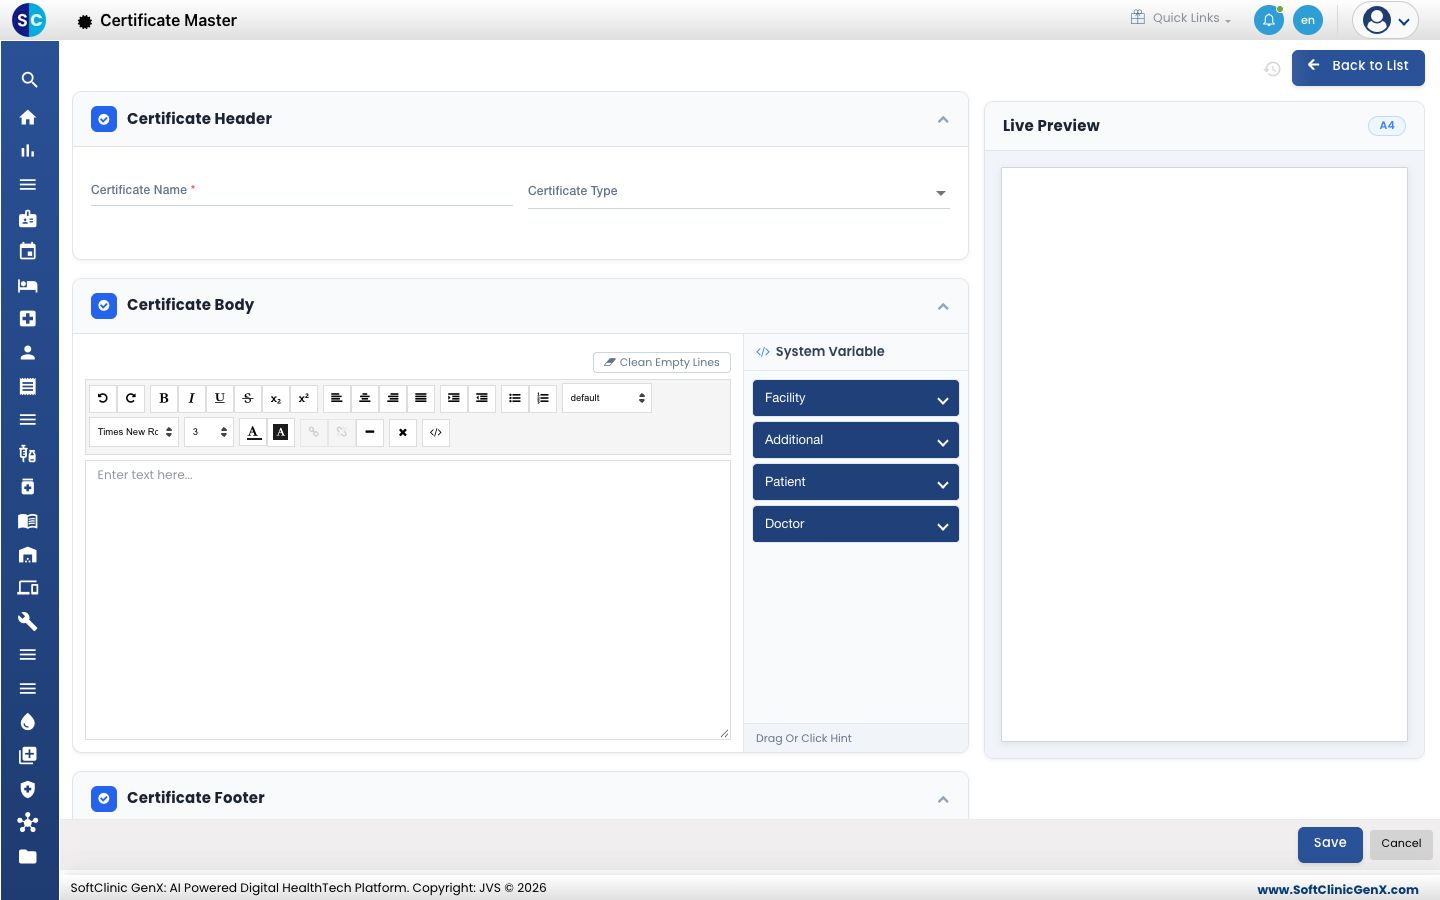Screen dimensions: 1440x900
Task: Toggle bold formatting
Action: (164, 398)
